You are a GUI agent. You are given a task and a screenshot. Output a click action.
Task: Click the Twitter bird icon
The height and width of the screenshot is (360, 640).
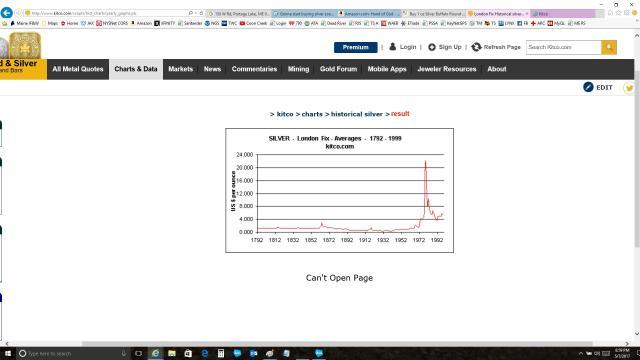point(629,88)
